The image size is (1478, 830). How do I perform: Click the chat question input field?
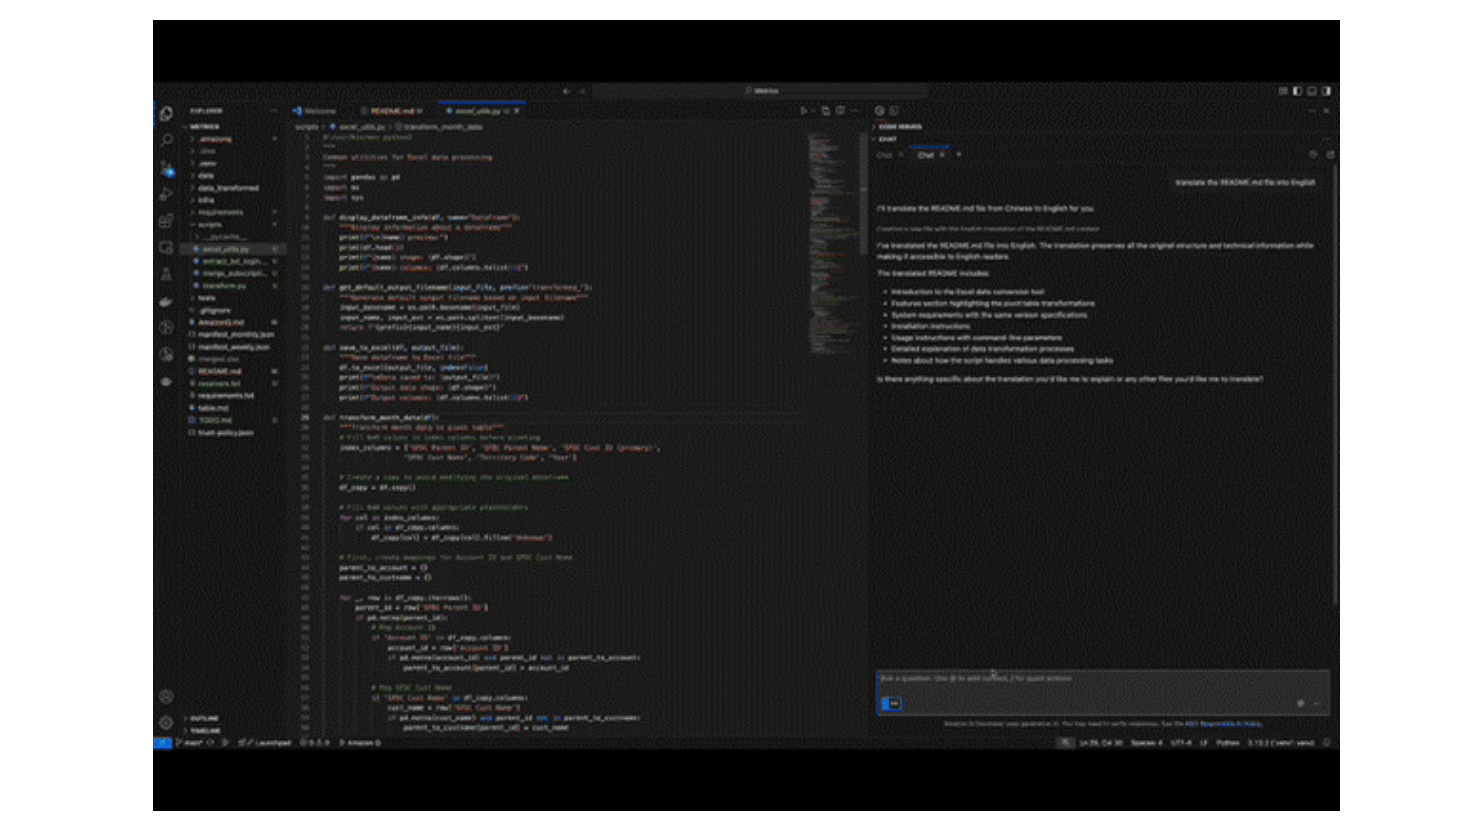coord(1100,679)
